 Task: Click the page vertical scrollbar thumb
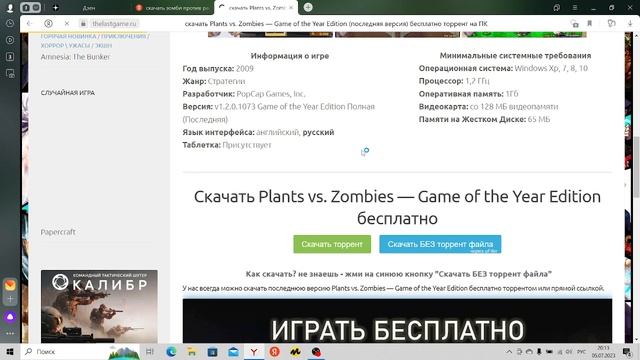click(636, 168)
